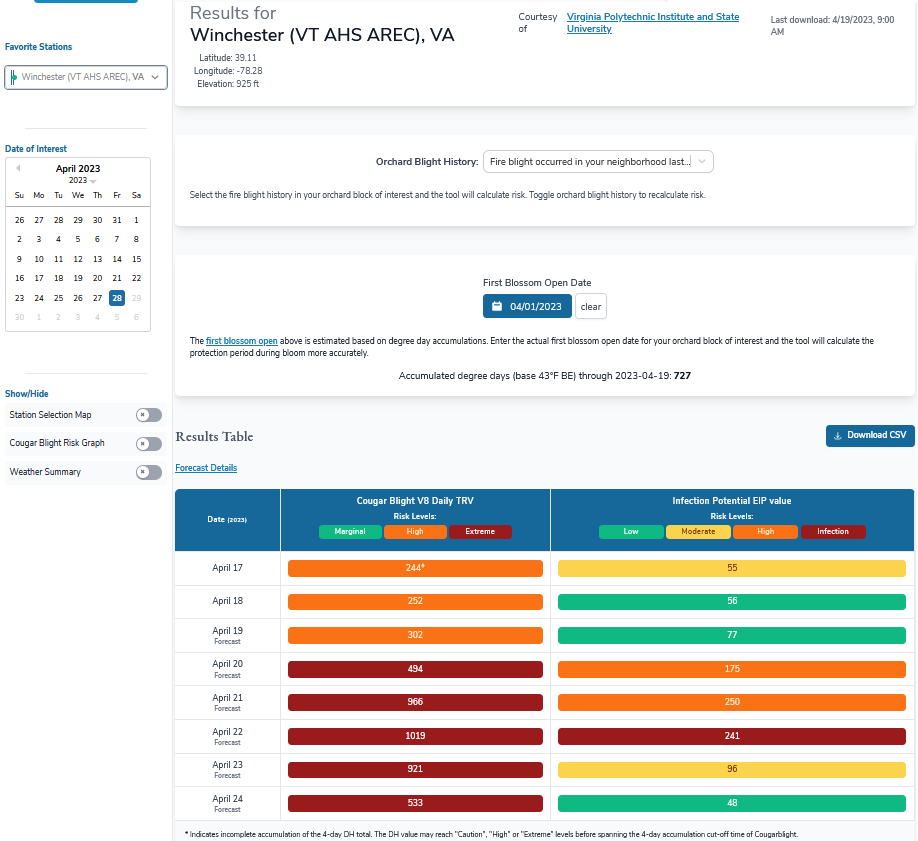The width and height of the screenshot is (918, 841).
Task: Select April 19 in the calendar
Action: (x=78, y=278)
